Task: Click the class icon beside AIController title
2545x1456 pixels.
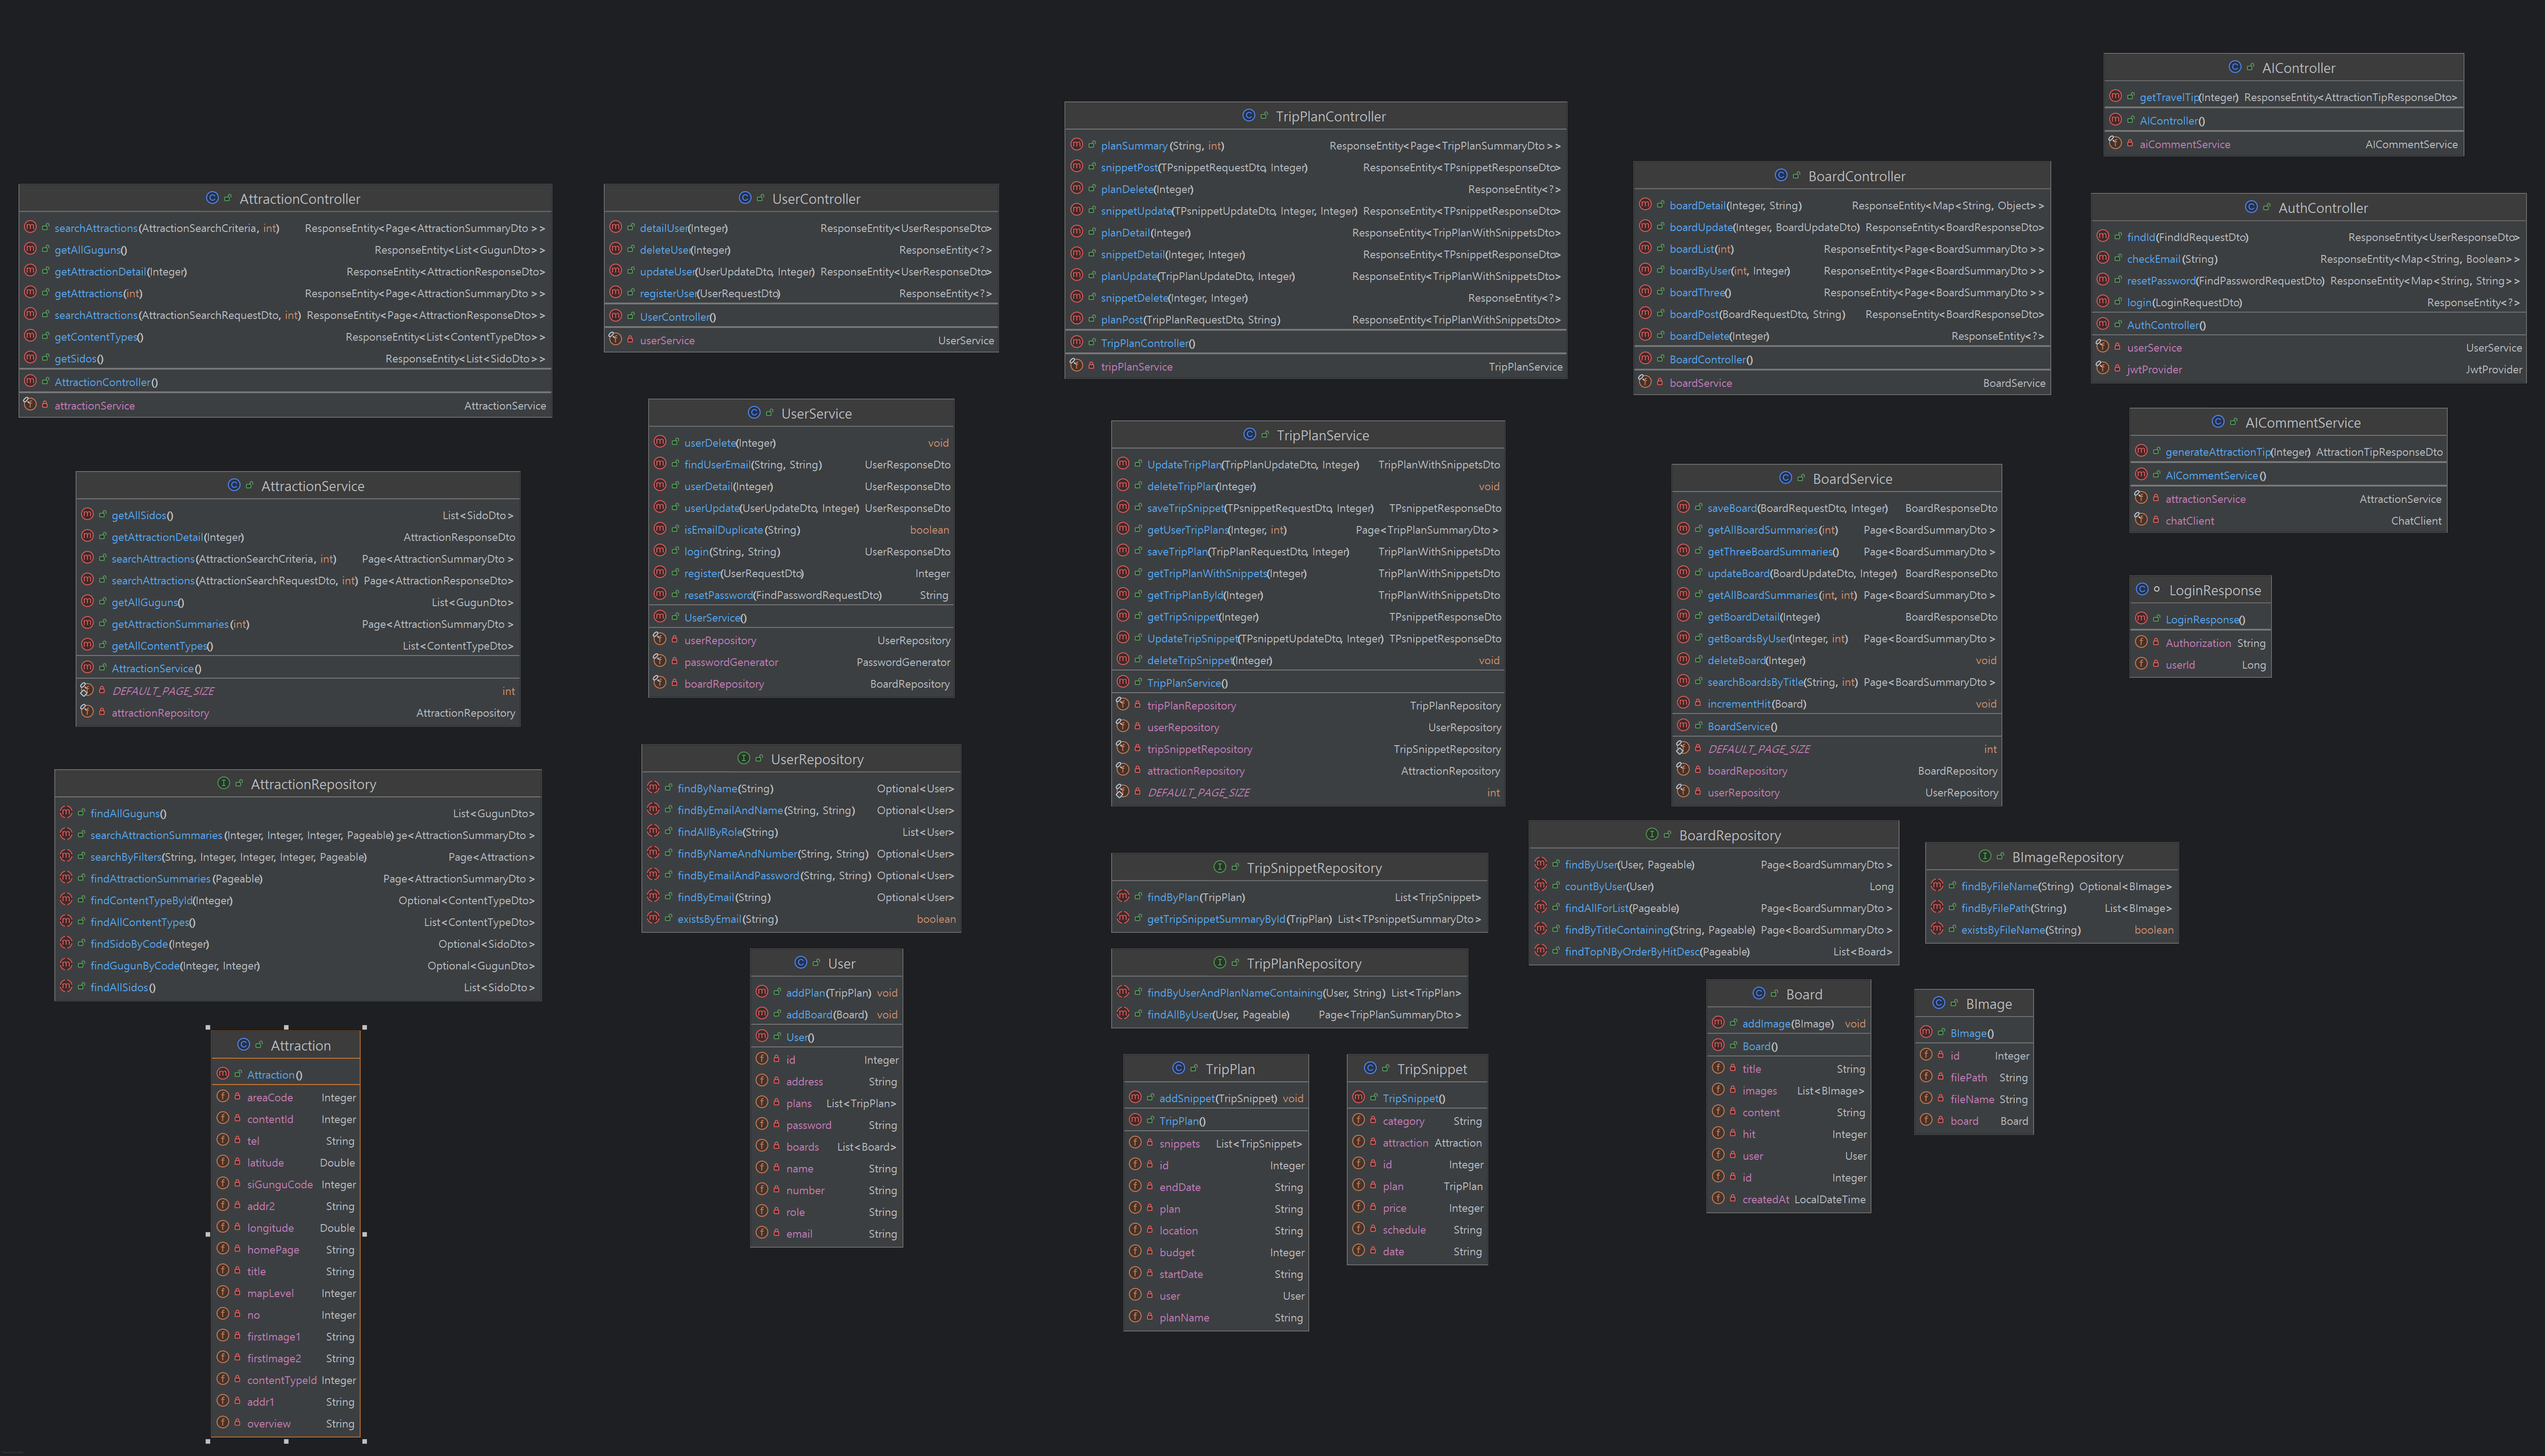Action: pos(2235,67)
